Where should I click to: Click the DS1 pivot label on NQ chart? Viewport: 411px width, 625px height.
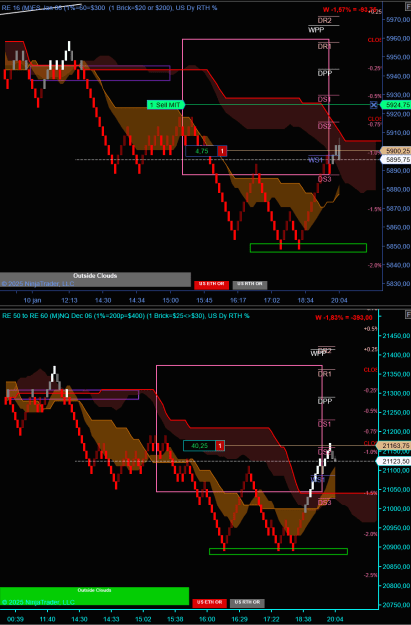pyautogui.click(x=324, y=424)
